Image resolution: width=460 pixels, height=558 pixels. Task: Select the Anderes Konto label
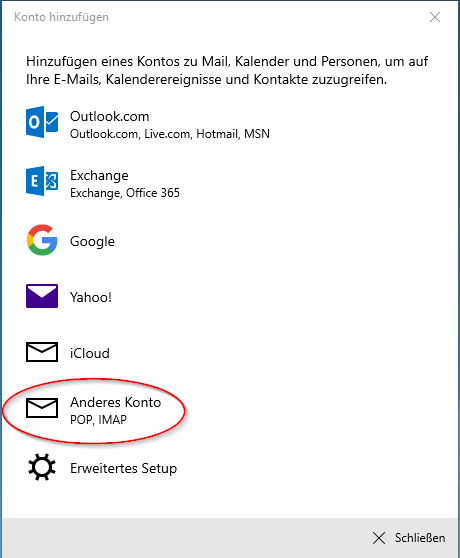click(116, 402)
